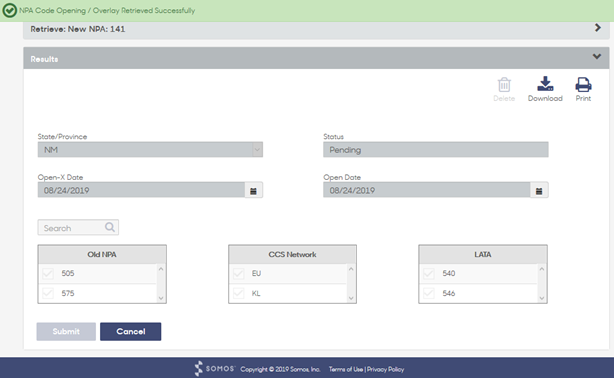Open the Open Date calendar picker

click(x=539, y=191)
